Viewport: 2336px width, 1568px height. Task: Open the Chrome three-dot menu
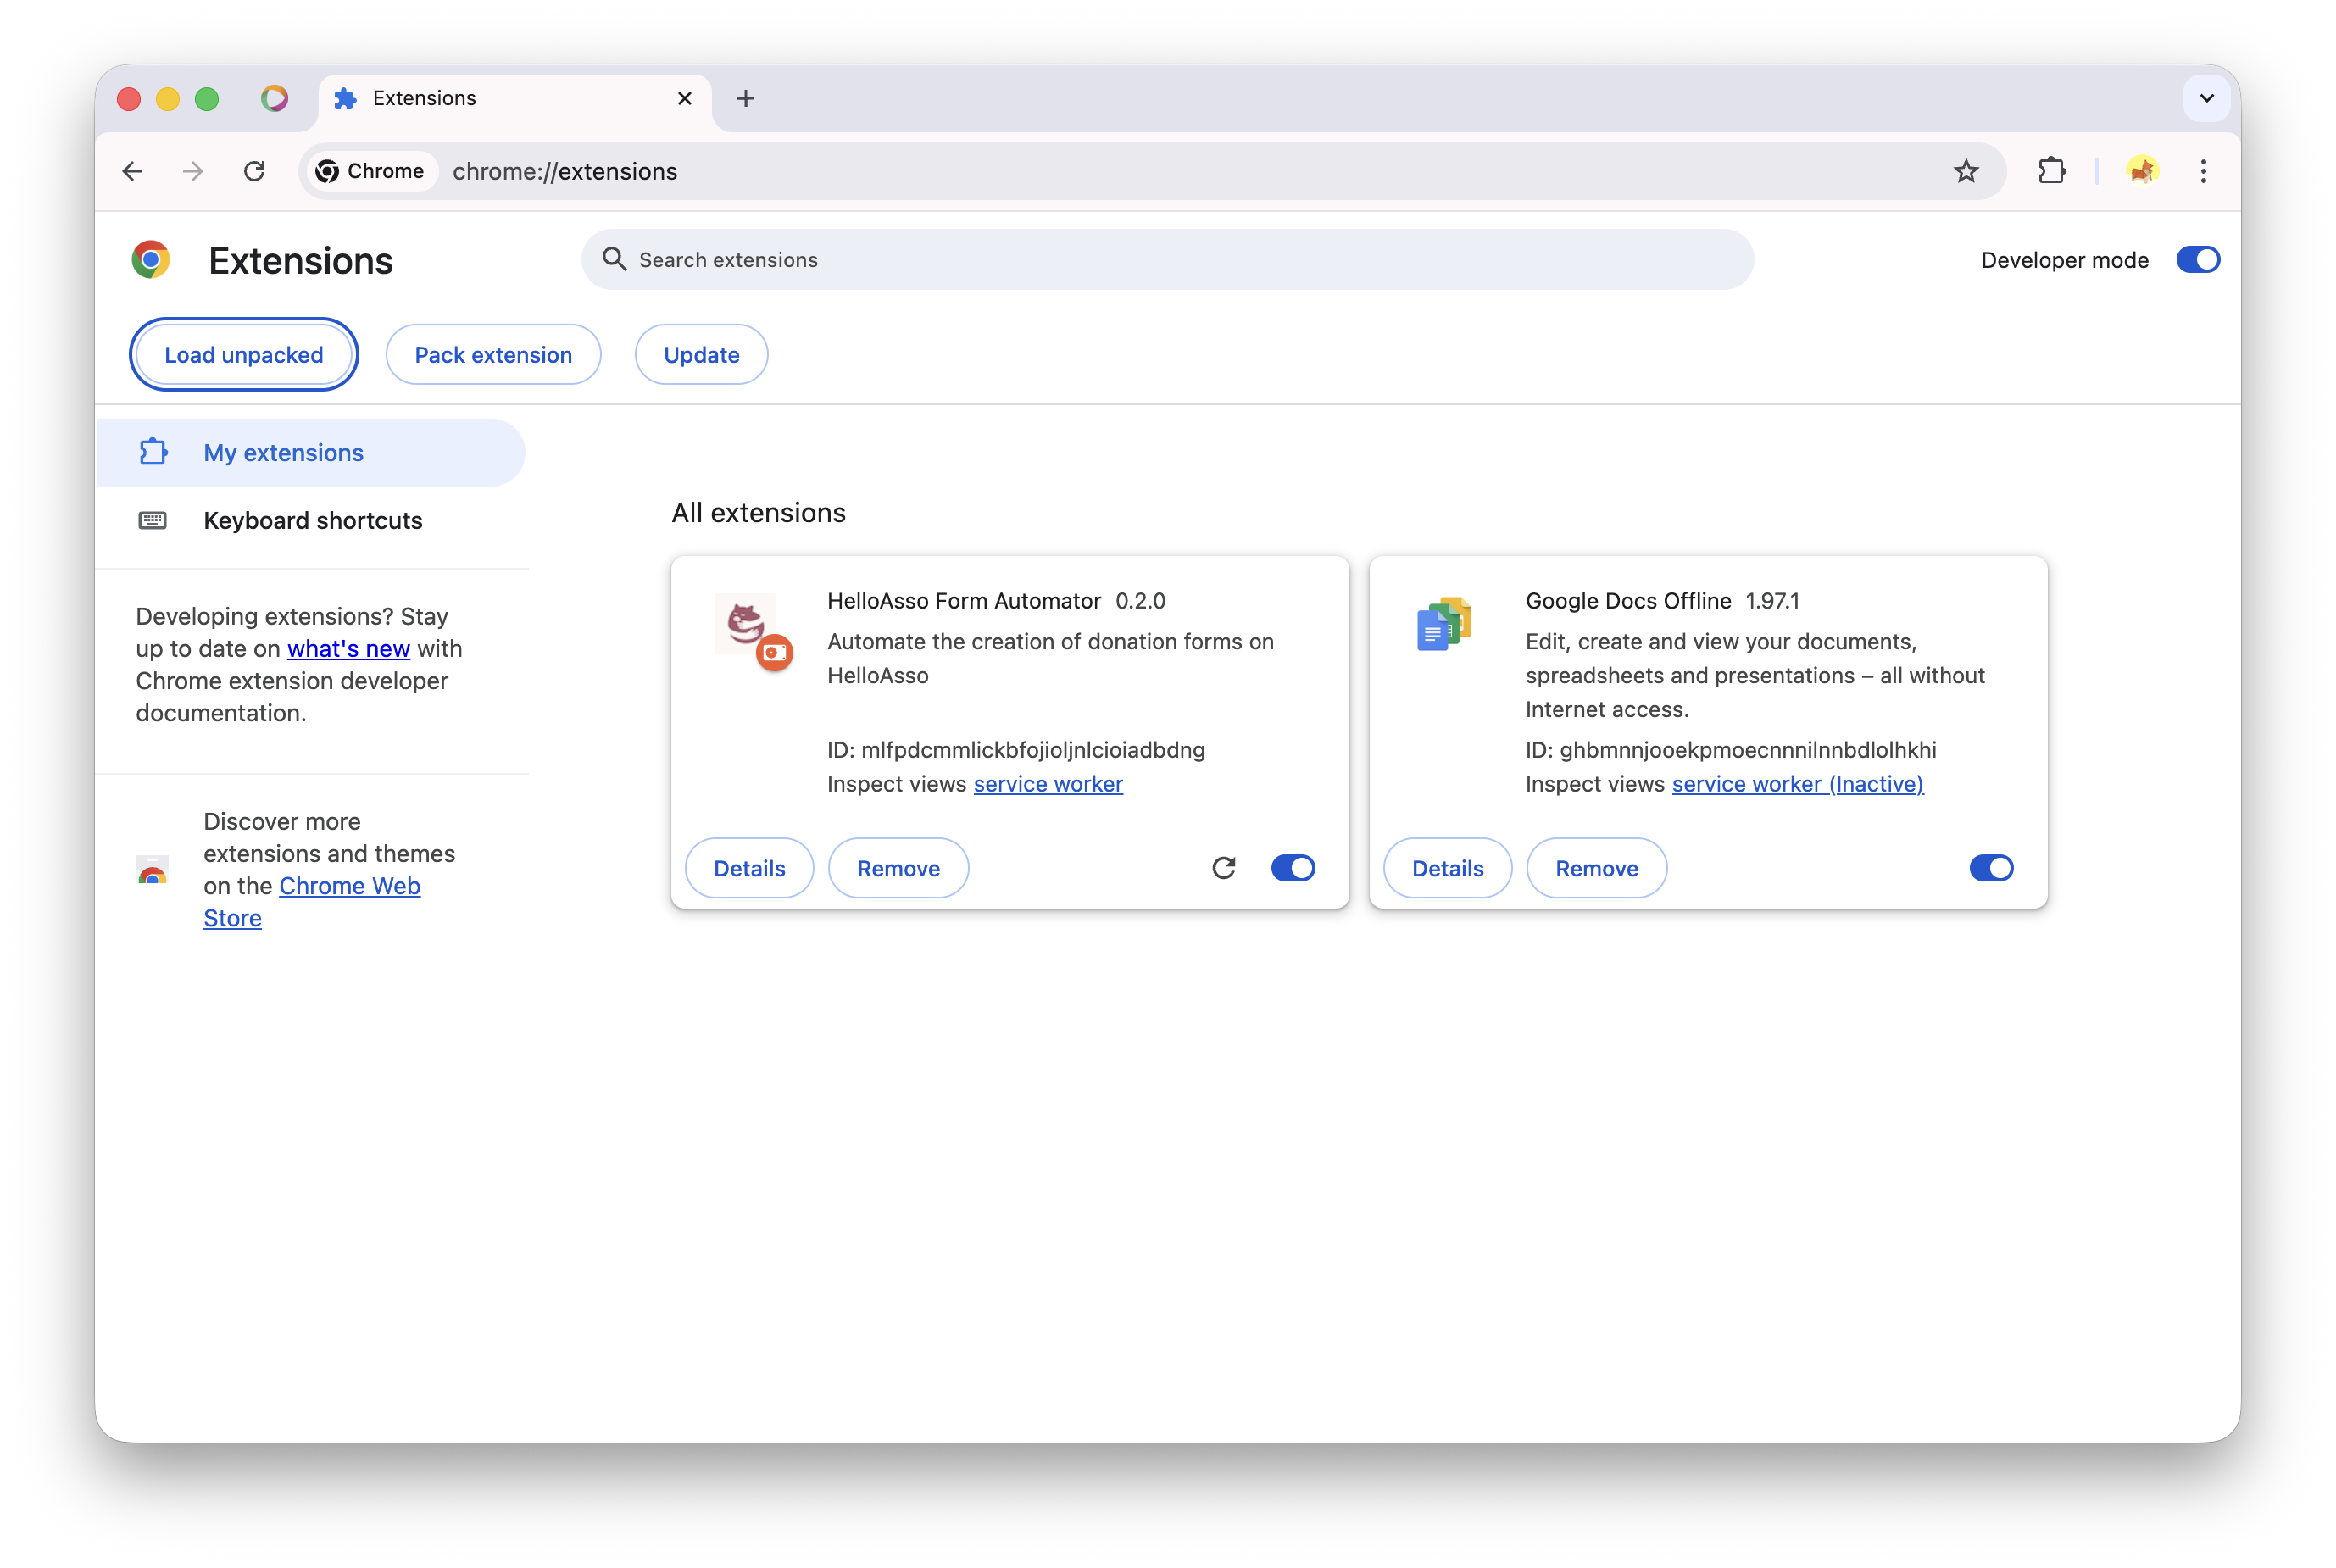coord(2203,171)
